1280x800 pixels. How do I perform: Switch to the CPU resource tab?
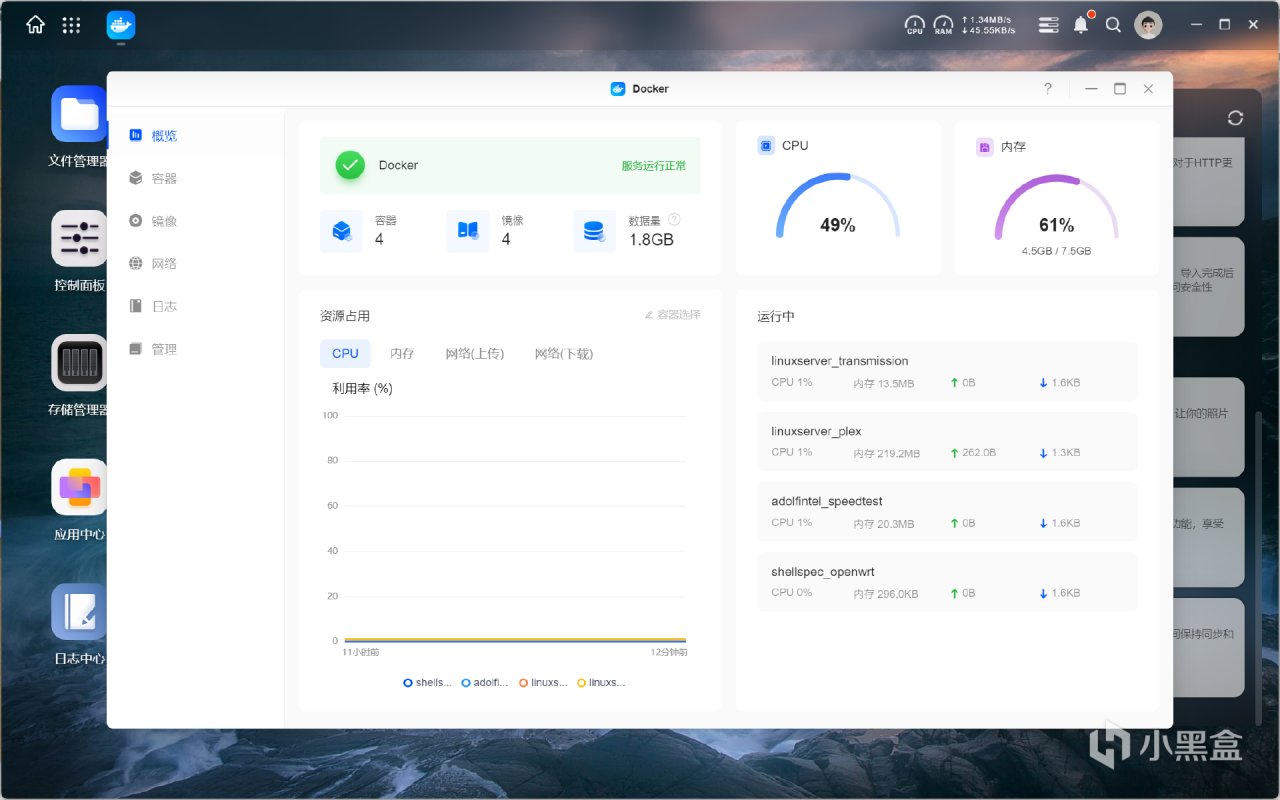[x=345, y=353]
